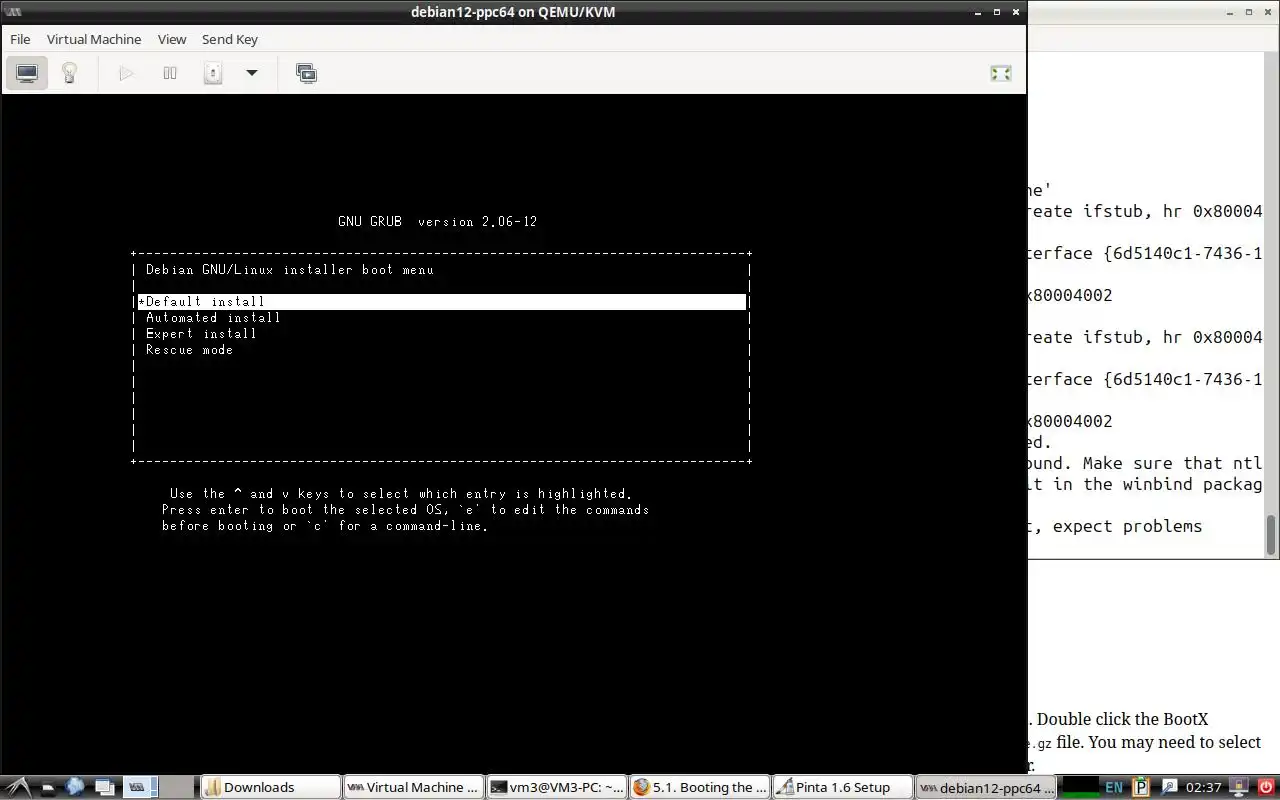Switch to Downloads window
Viewport: 1280px width, 800px height.
click(x=270, y=787)
